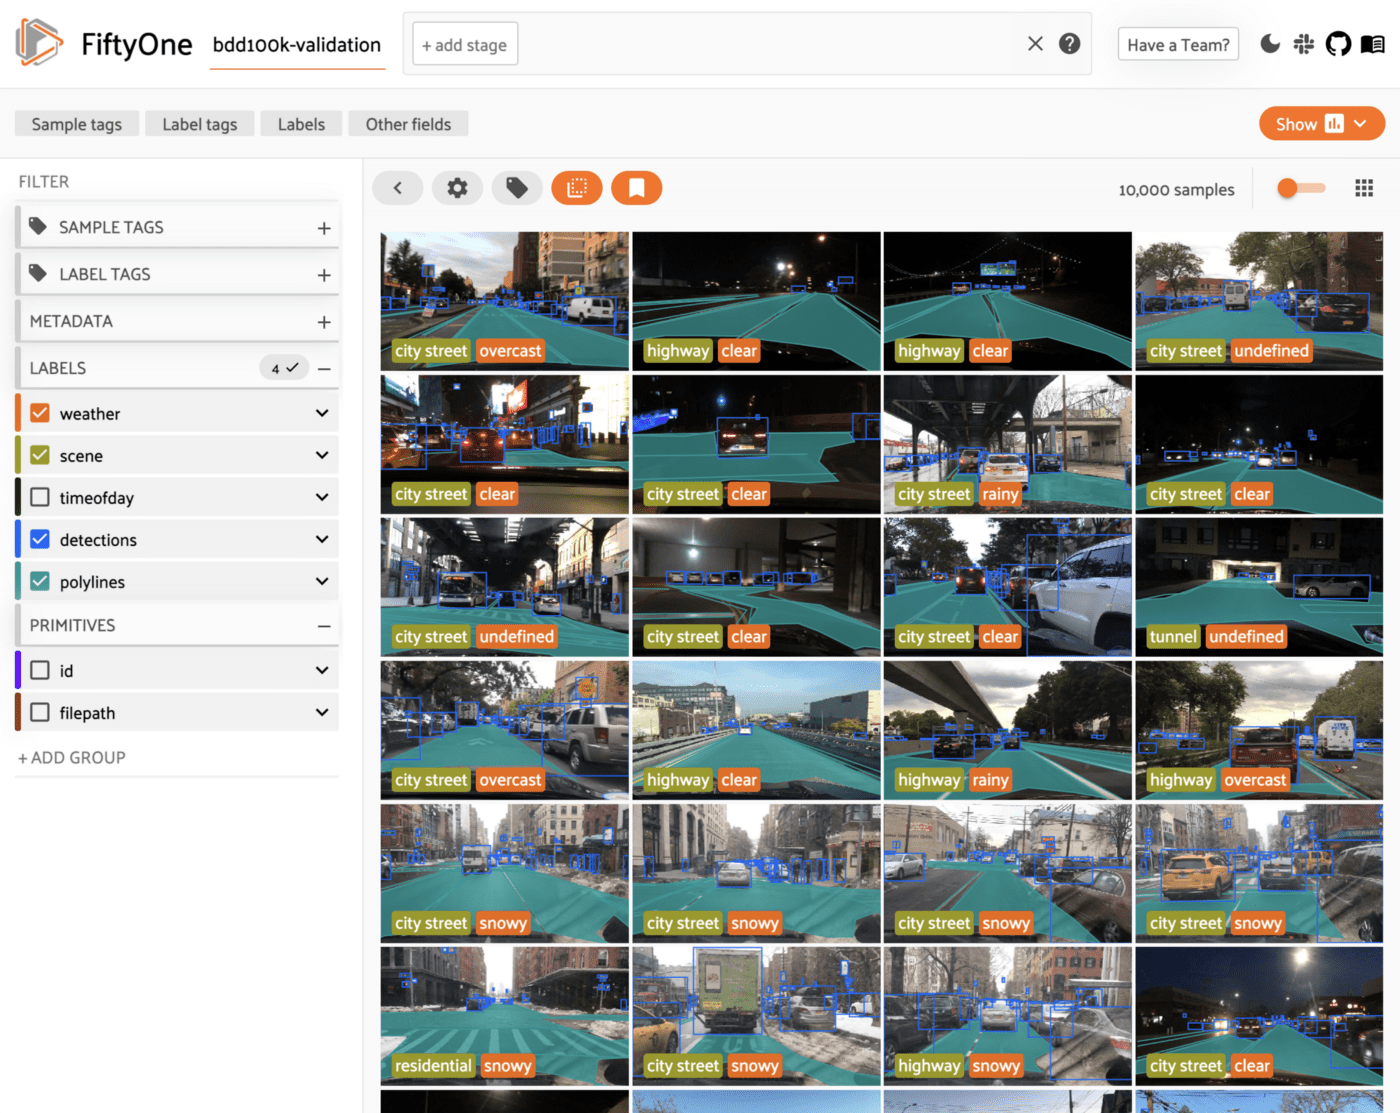Expand the scene filter chevron

coord(322,455)
